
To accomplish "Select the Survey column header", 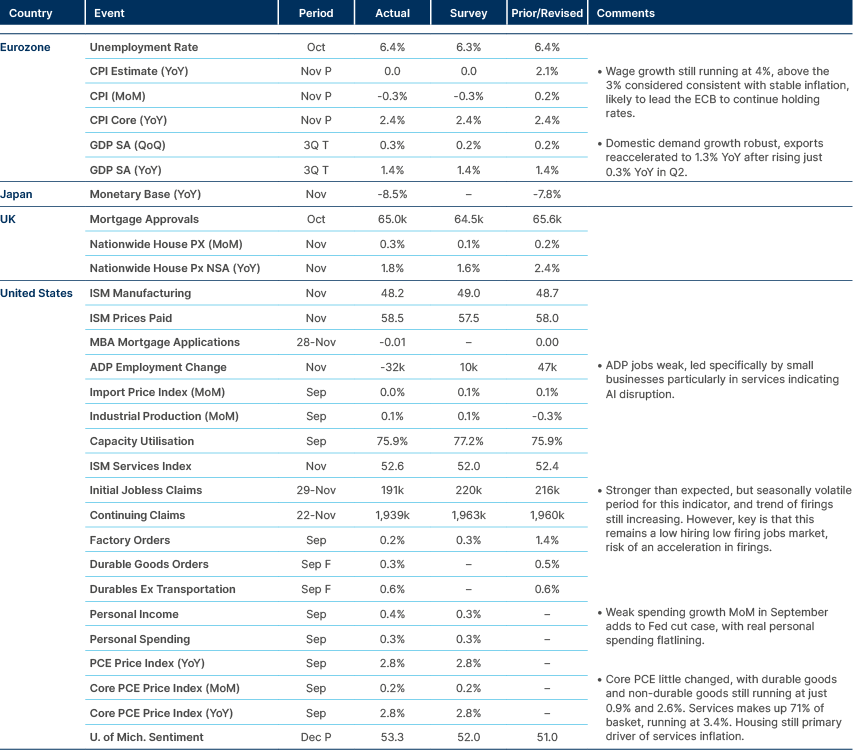I will coord(468,13).
